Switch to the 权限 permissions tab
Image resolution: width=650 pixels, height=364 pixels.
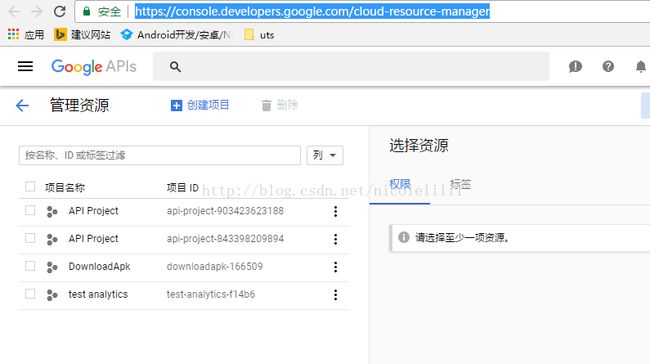point(400,184)
